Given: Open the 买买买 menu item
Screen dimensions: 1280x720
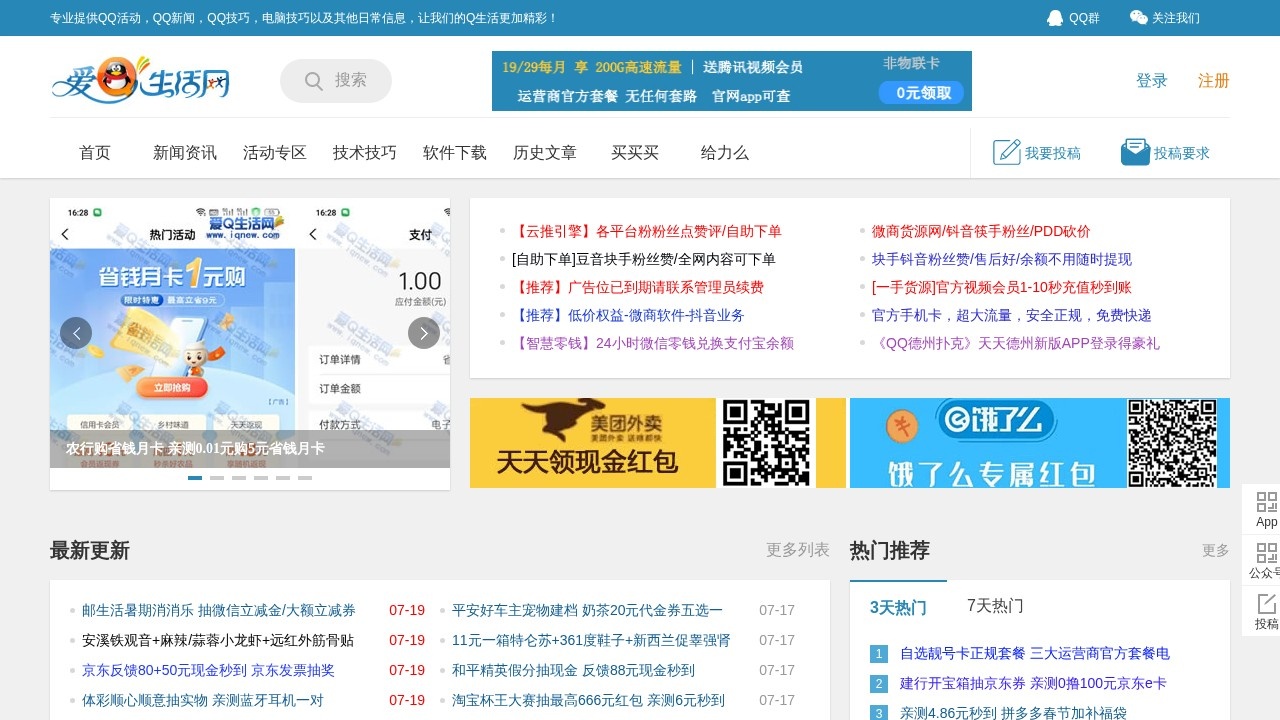Looking at the screenshot, I should pos(635,153).
